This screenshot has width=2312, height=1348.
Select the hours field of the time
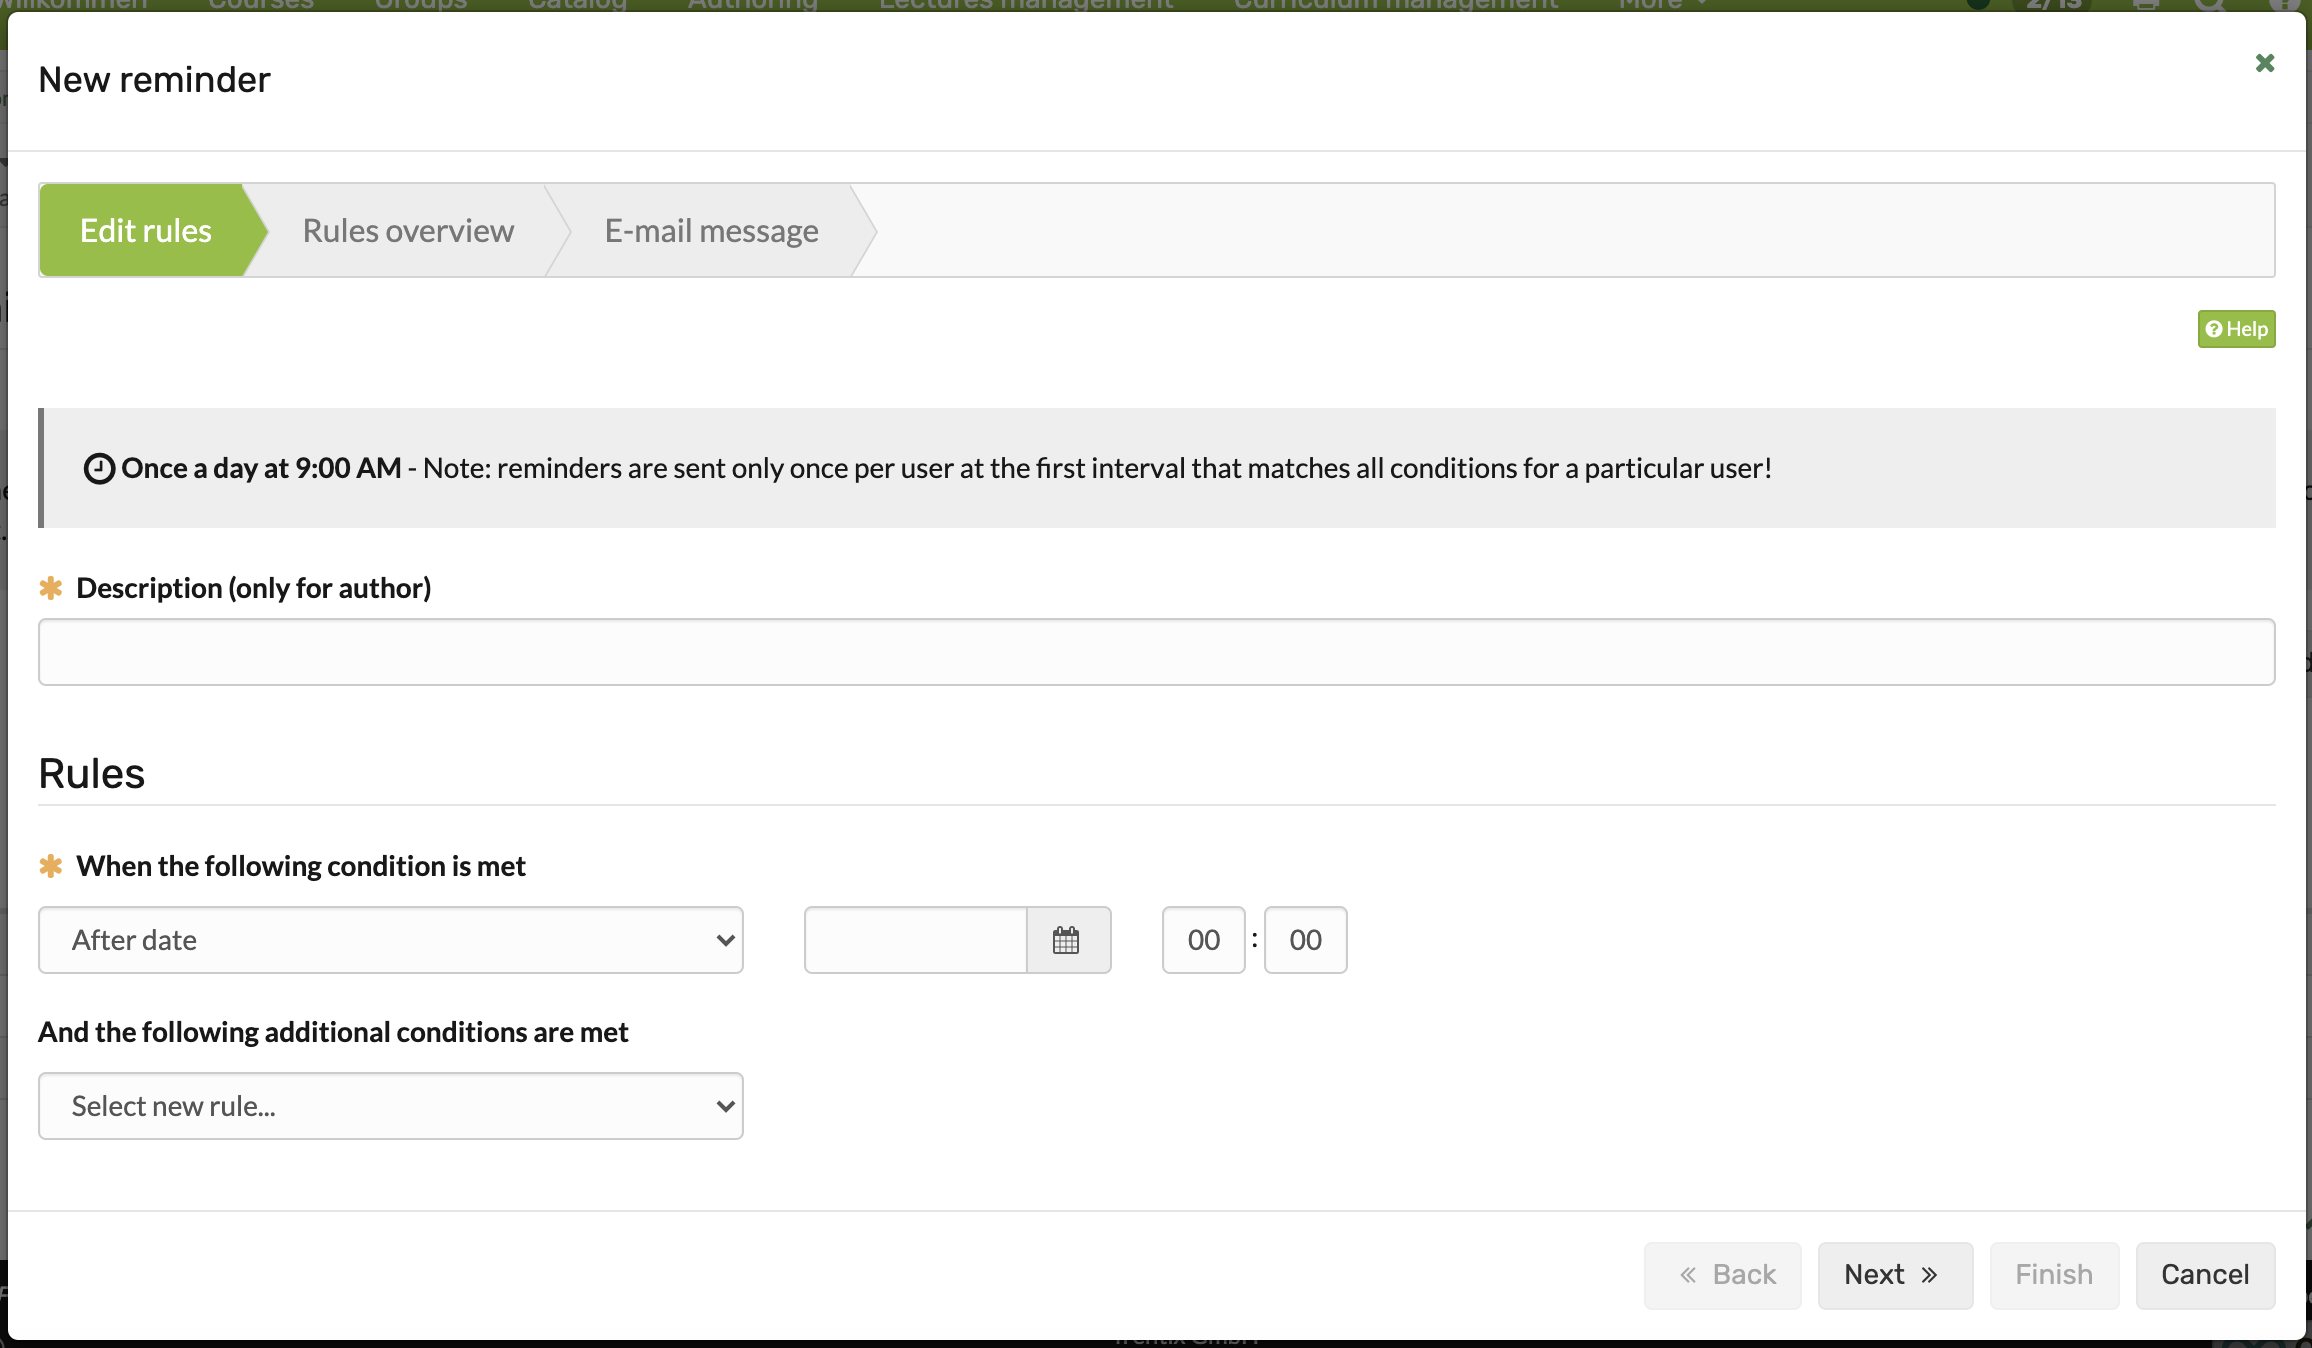coord(1204,940)
